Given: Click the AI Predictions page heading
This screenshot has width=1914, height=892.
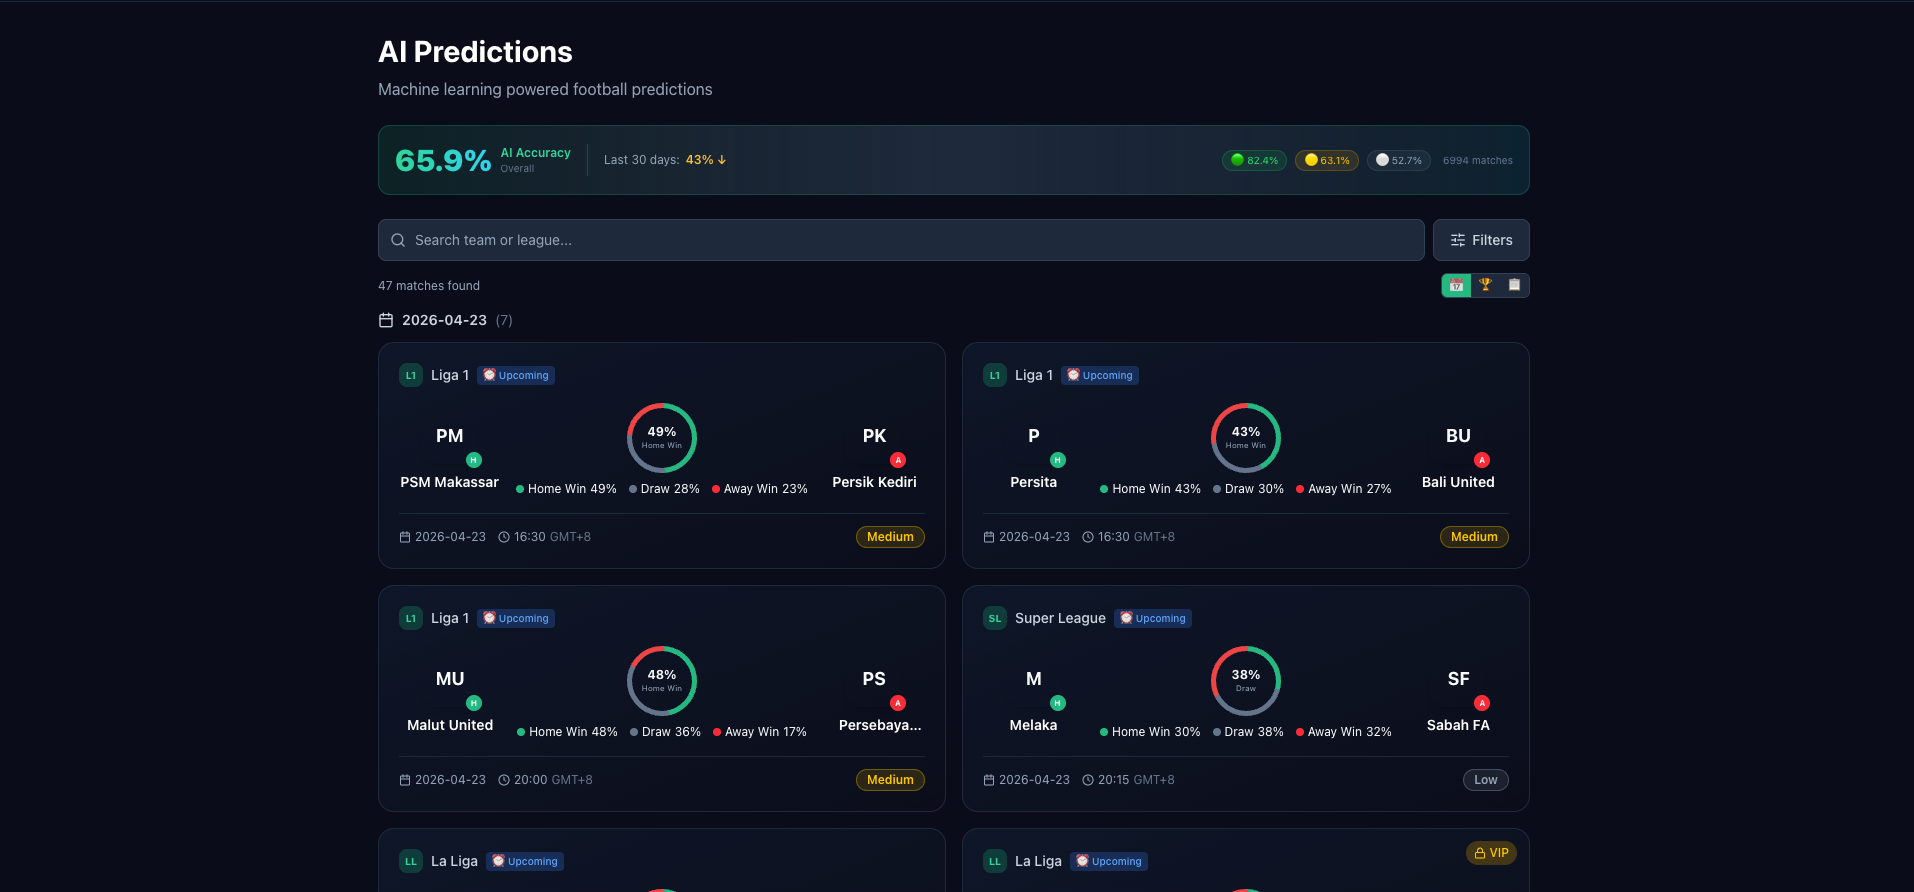Looking at the screenshot, I should coord(475,52).
